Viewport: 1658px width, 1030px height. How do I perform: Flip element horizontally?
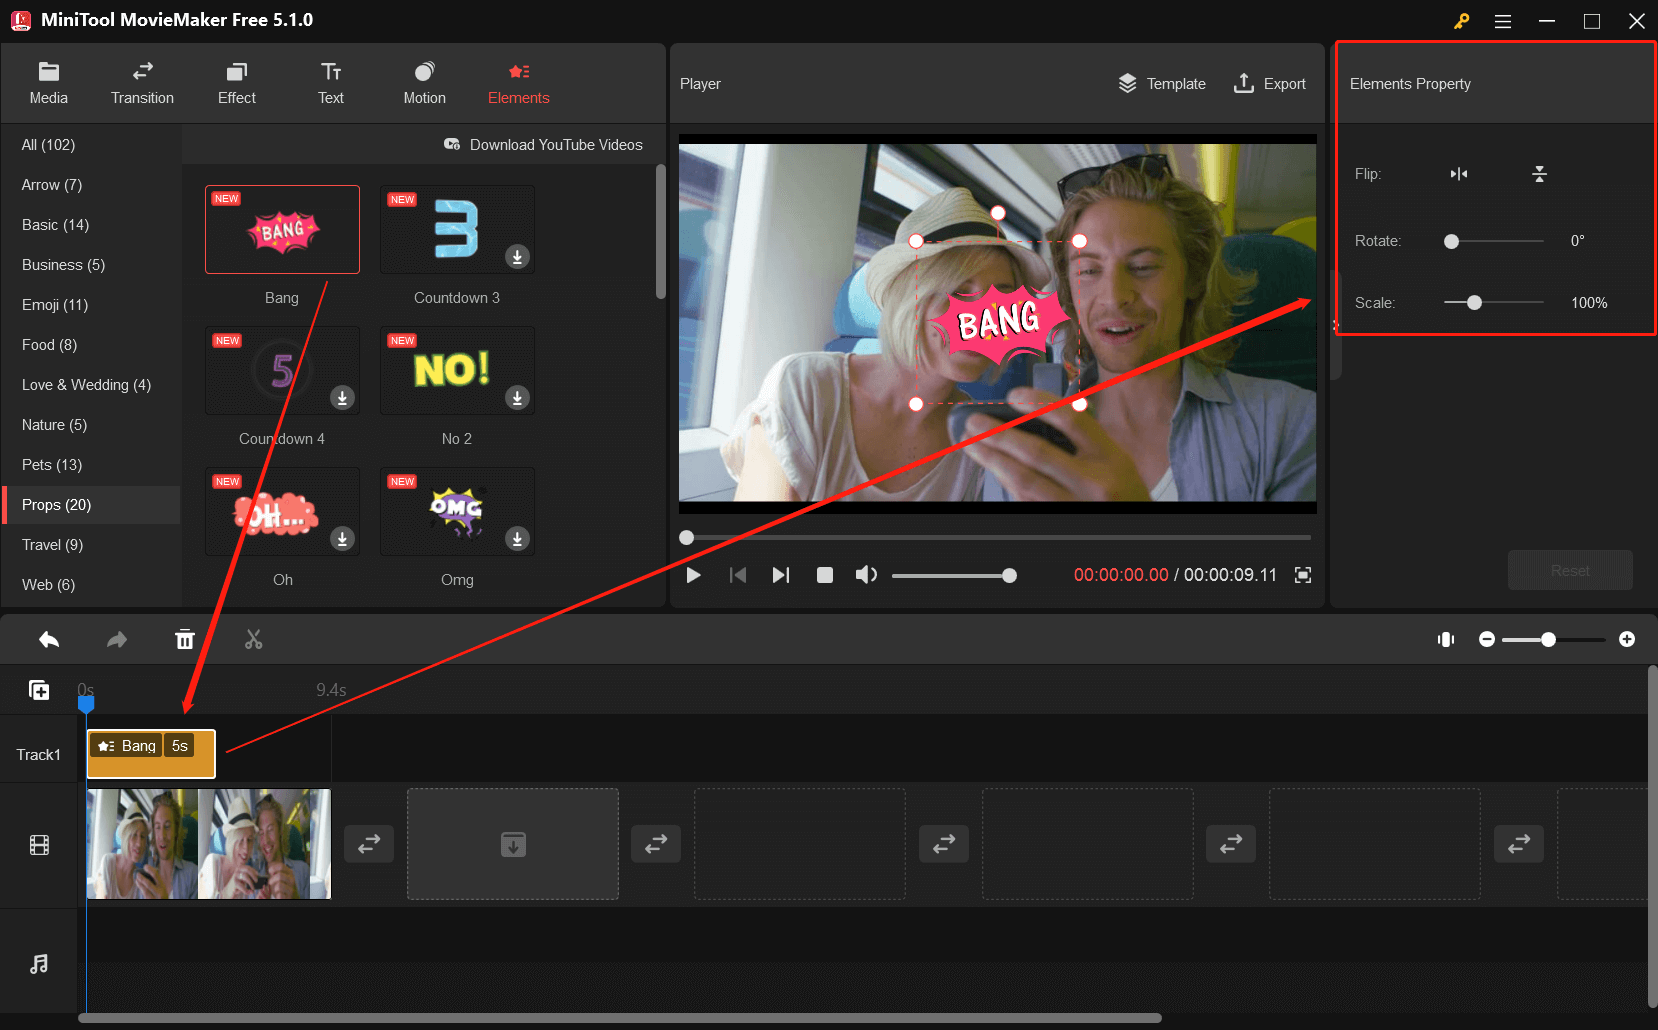tap(1459, 174)
